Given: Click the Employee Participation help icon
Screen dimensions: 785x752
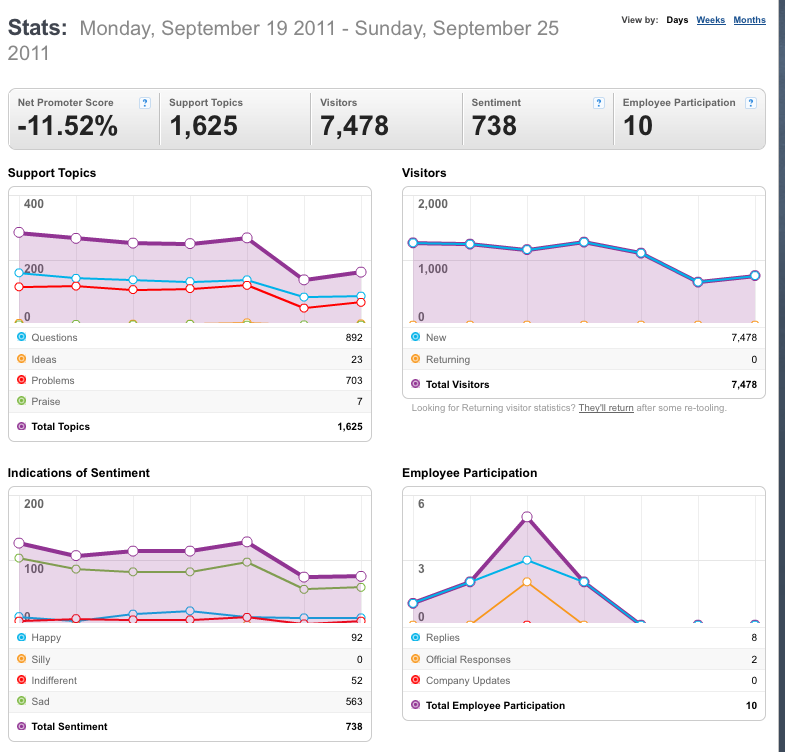Looking at the screenshot, I should pos(750,103).
